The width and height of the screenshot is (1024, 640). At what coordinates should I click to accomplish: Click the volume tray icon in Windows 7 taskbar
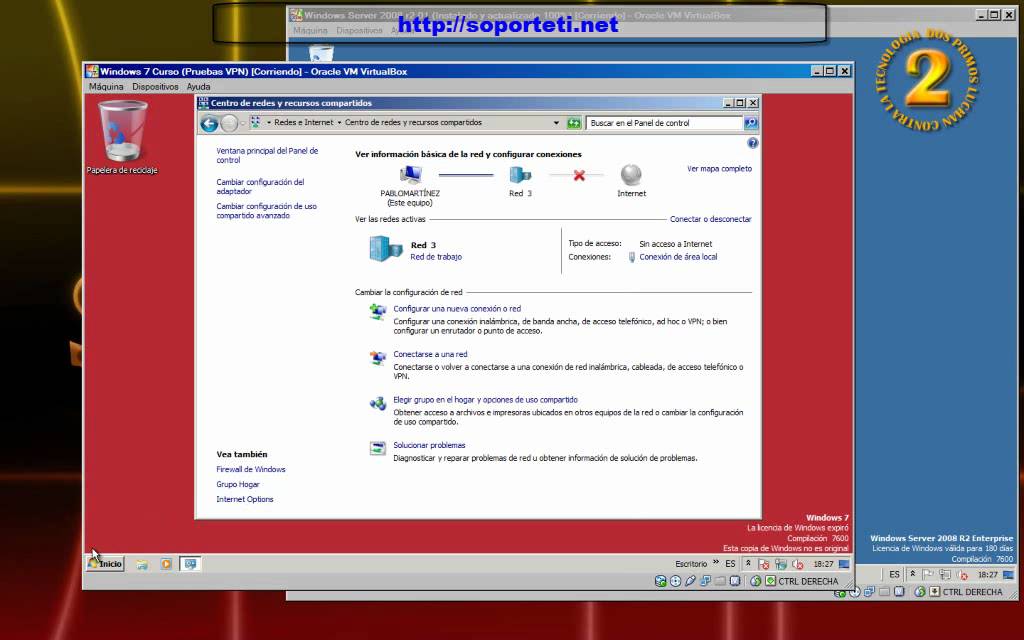(797, 564)
